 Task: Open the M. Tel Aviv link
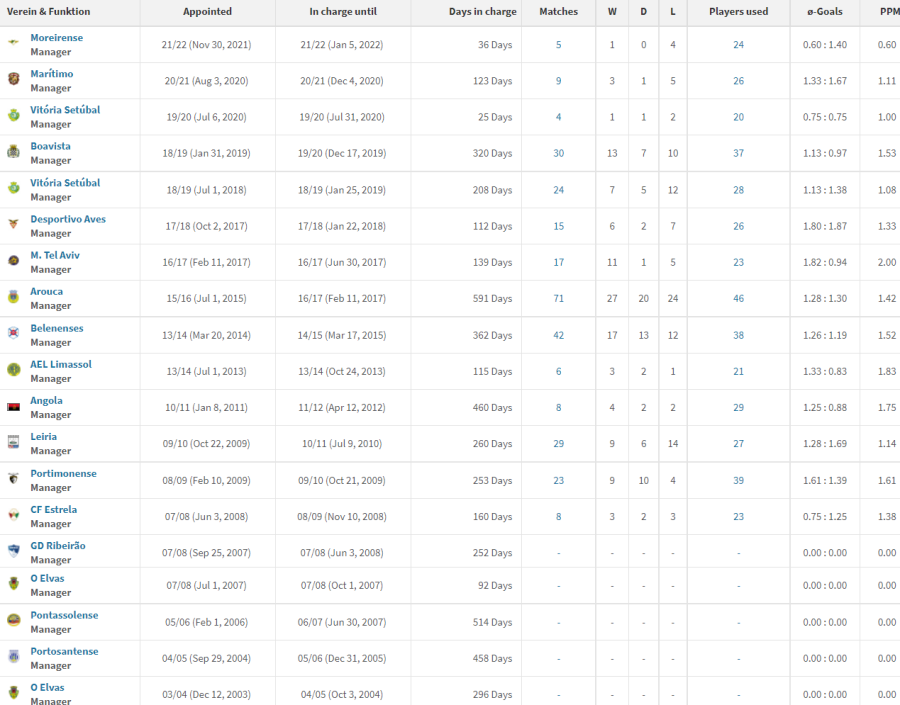pyautogui.click(x=55, y=255)
